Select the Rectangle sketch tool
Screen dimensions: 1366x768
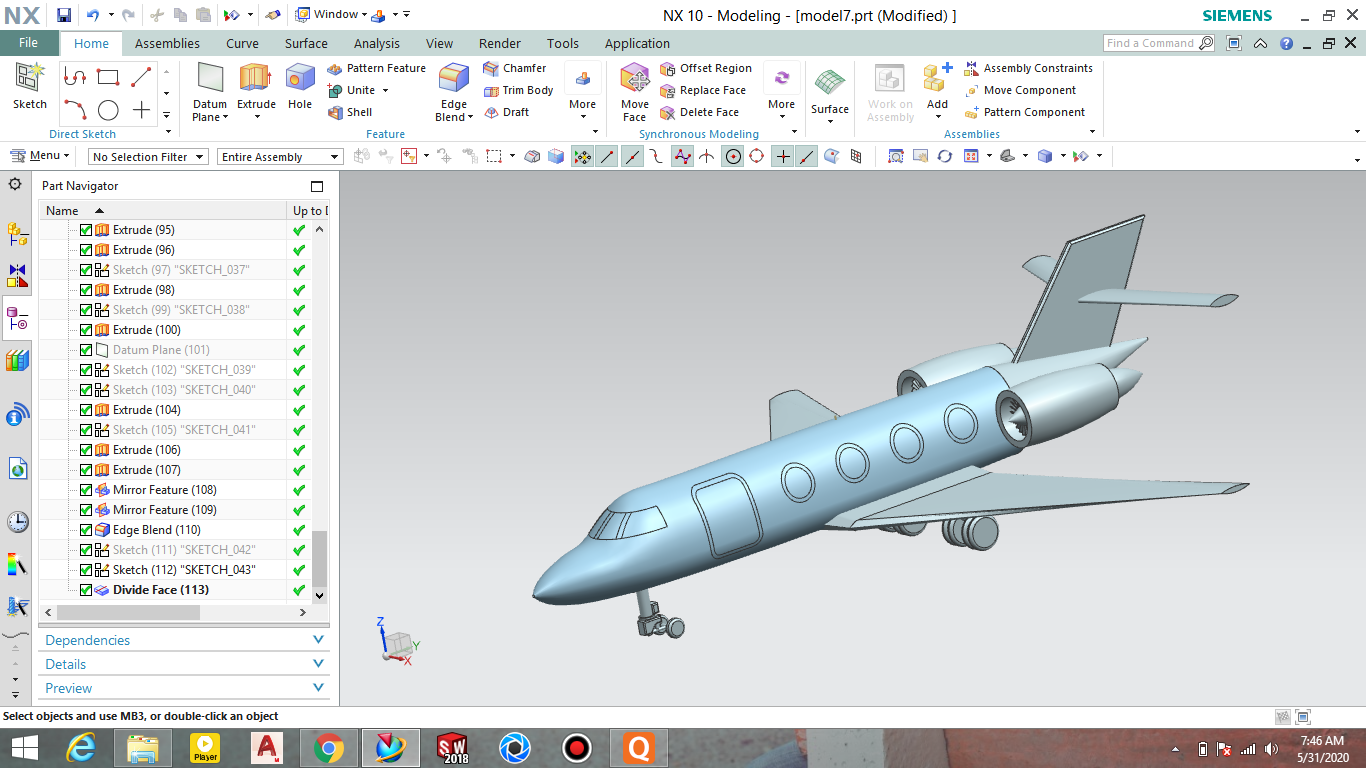tap(108, 77)
